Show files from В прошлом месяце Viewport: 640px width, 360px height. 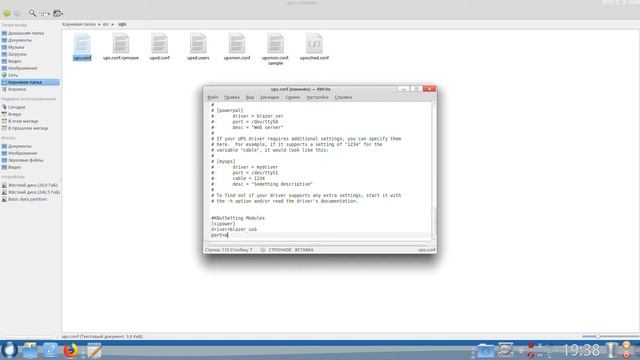point(27,128)
